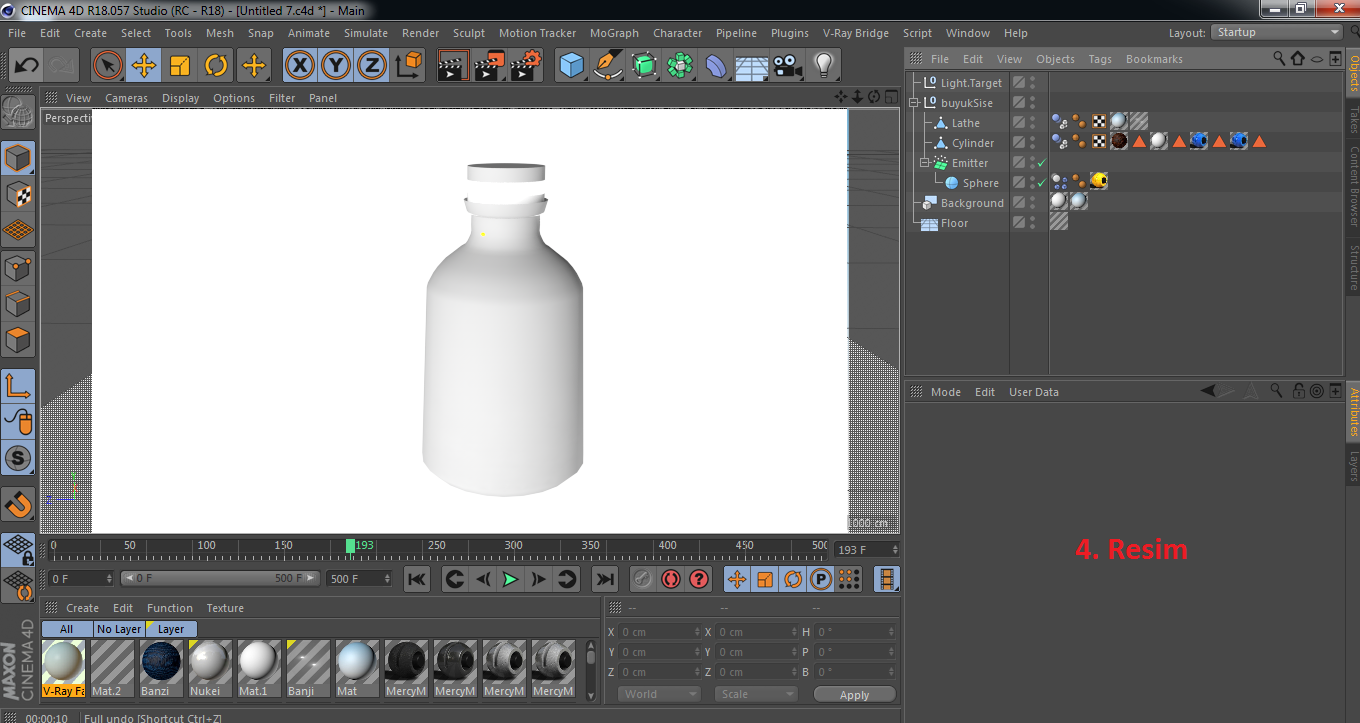Screen dimensions: 1360x723
Task: Click Render to Picture Viewer icon
Action: click(x=489, y=66)
